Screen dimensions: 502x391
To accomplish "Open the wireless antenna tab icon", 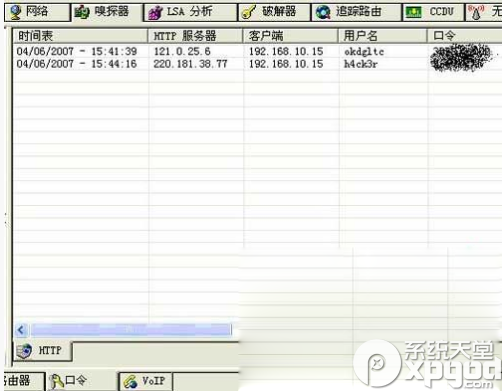I will (476, 12).
